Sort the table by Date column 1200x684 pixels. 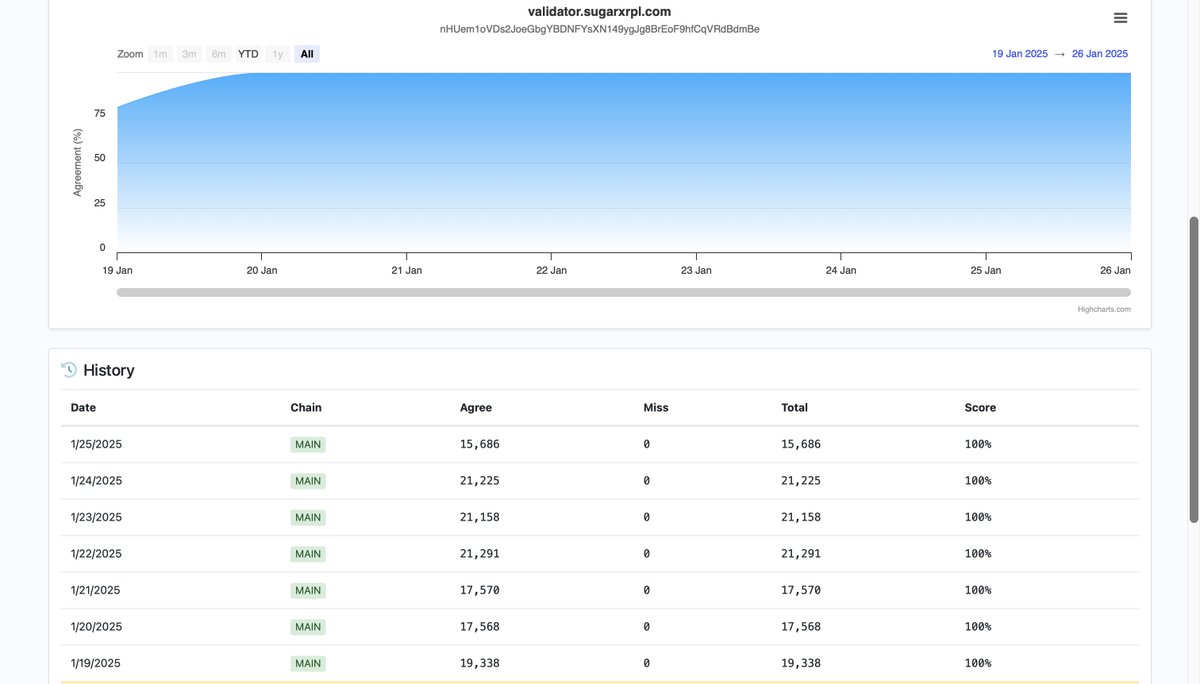82,407
